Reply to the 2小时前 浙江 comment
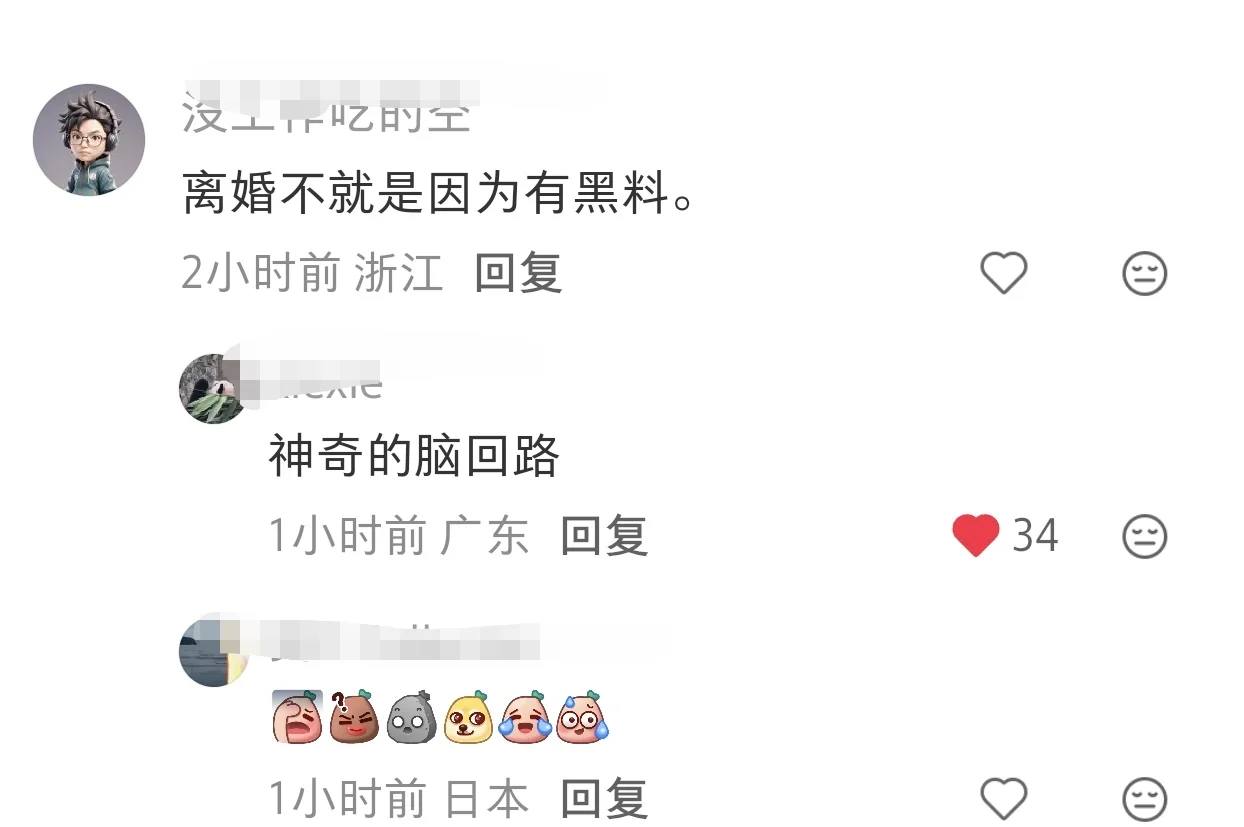This screenshot has height=827, width=1244. click(518, 273)
